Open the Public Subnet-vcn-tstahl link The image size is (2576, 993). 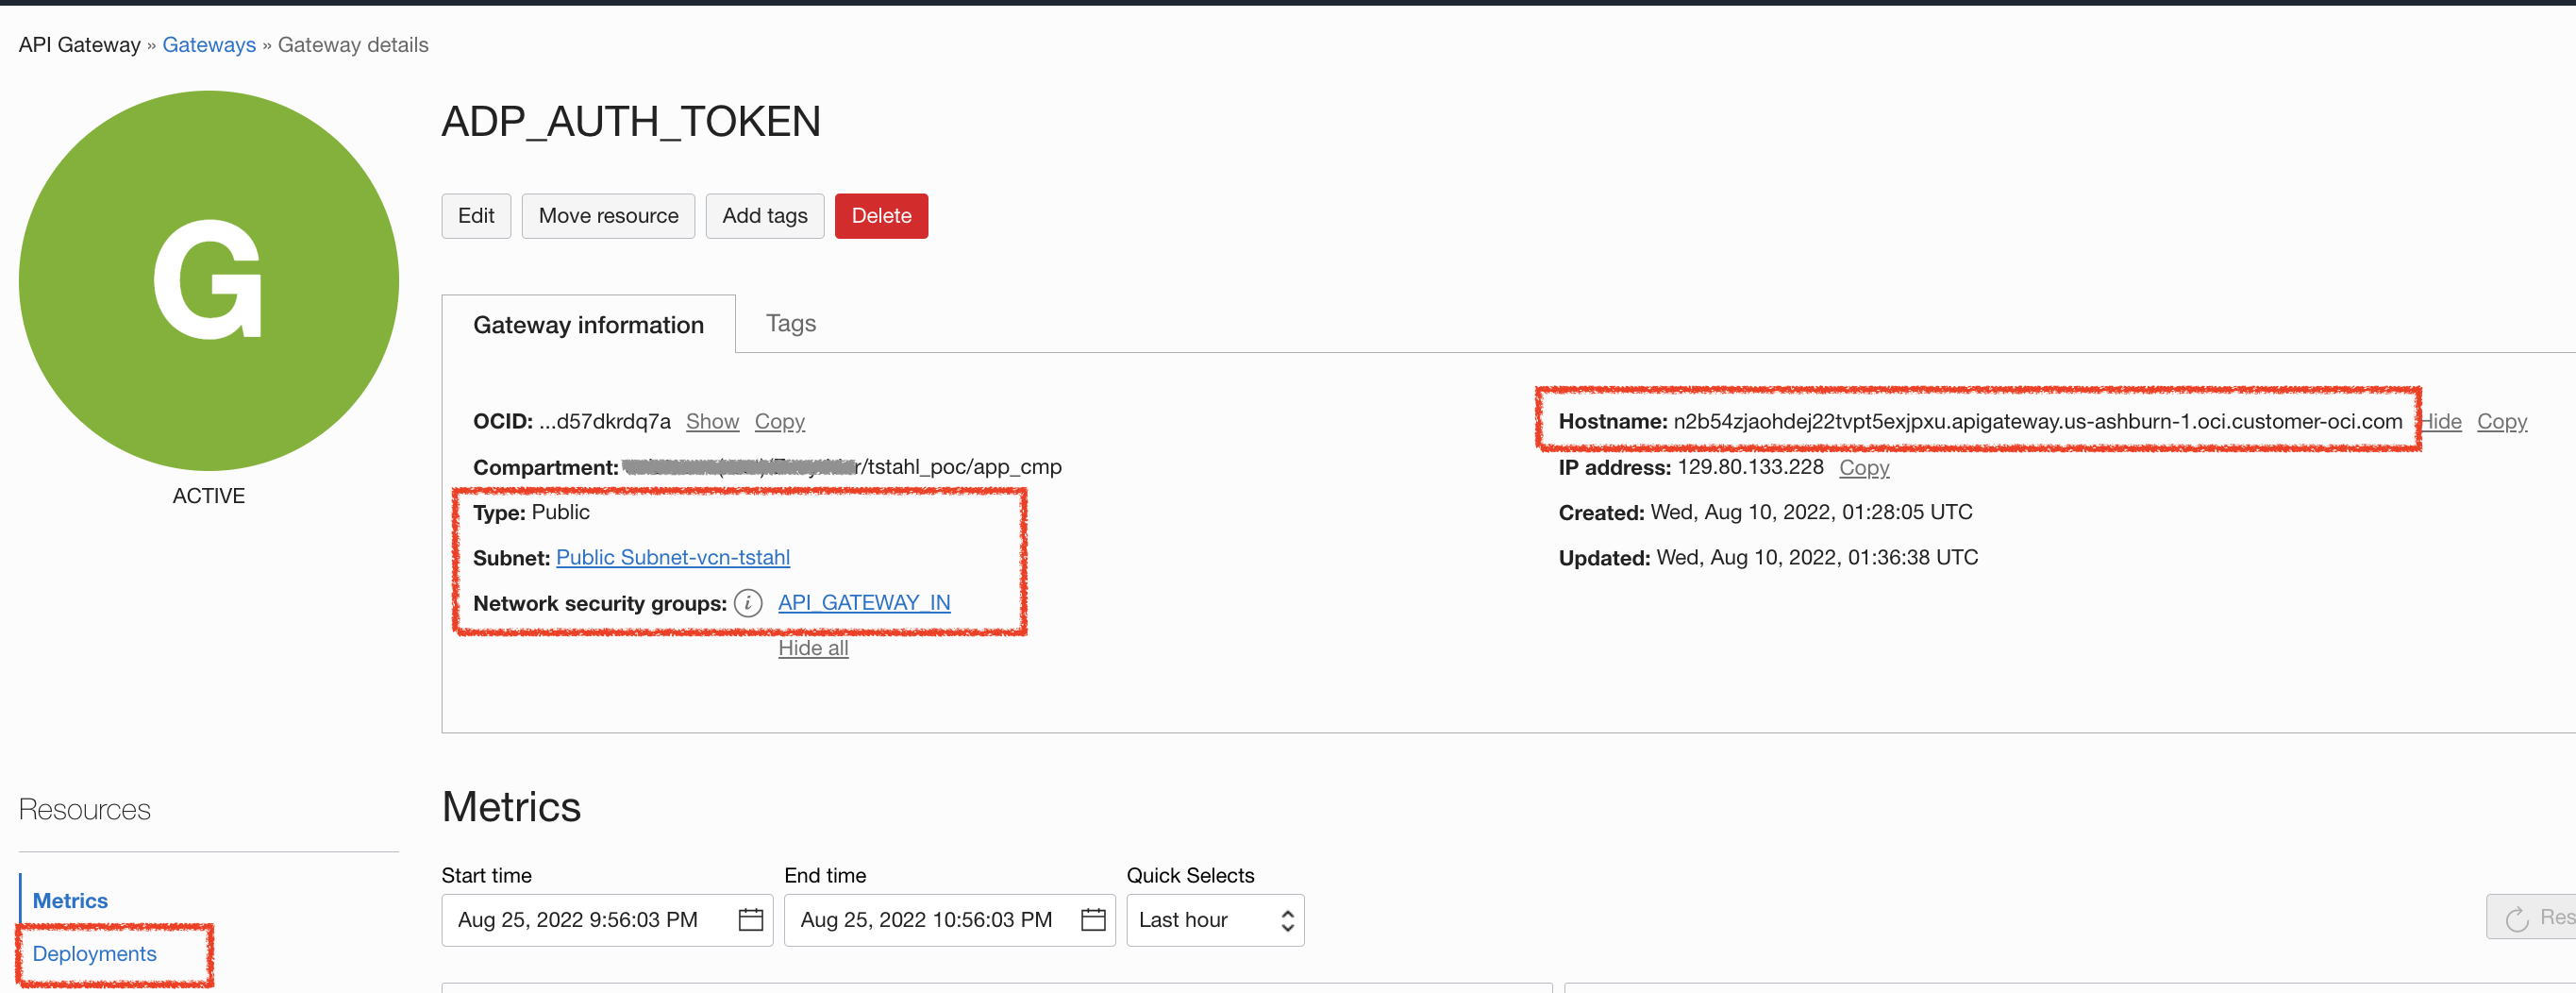[672, 557]
